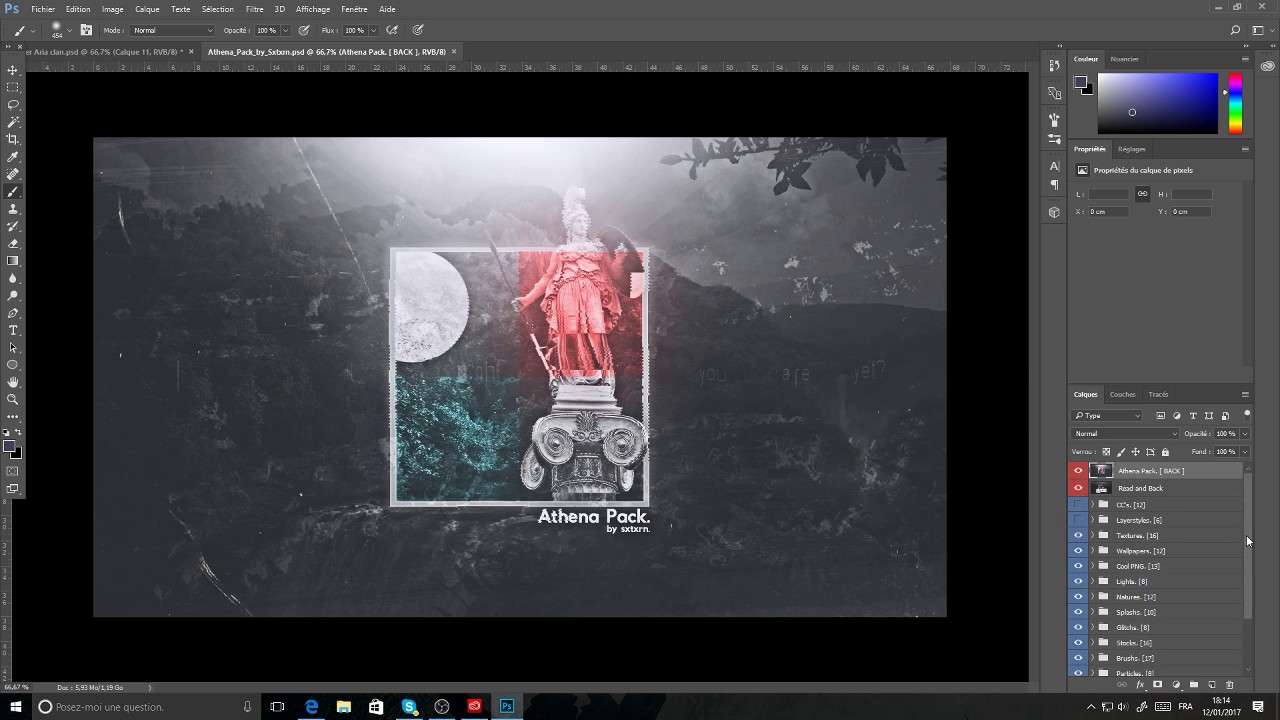Select the Eraser tool
Screen dimensions: 1280x720
coord(13,243)
